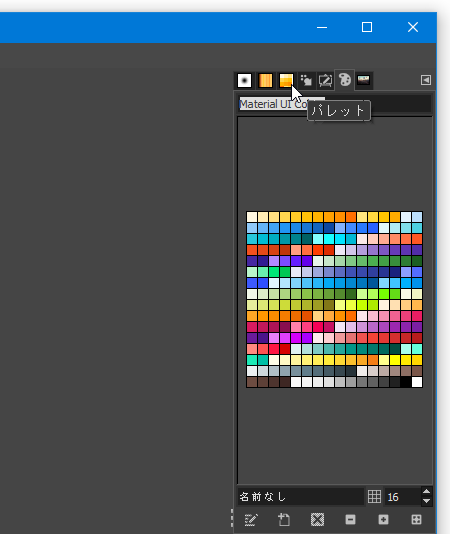This screenshot has width=450, height=534.
Task: Click the Edit Color icon
Action: point(251,520)
